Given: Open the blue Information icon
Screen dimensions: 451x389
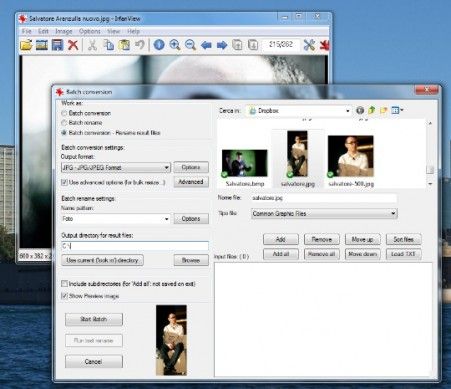Looking at the screenshot, I should [159, 45].
